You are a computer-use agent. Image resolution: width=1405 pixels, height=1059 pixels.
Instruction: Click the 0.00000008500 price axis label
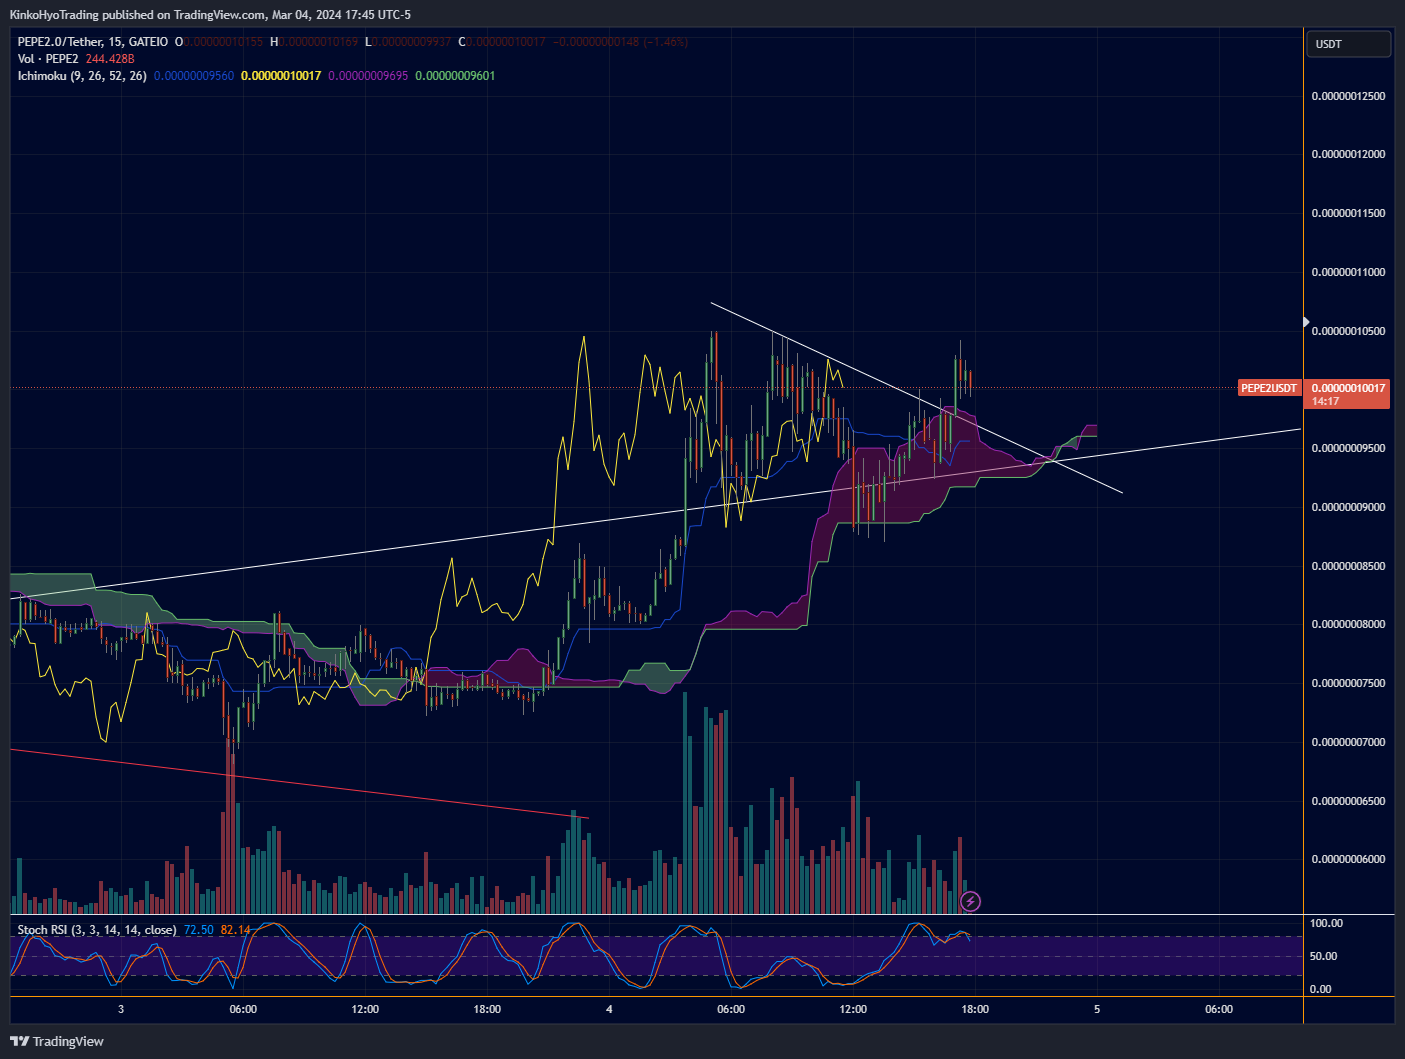tap(1348, 566)
